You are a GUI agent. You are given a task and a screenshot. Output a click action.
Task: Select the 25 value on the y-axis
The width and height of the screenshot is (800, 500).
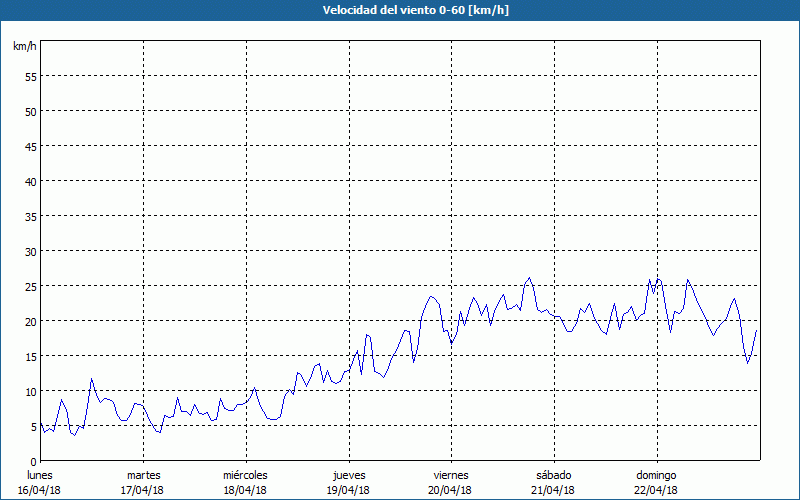(x=30, y=286)
